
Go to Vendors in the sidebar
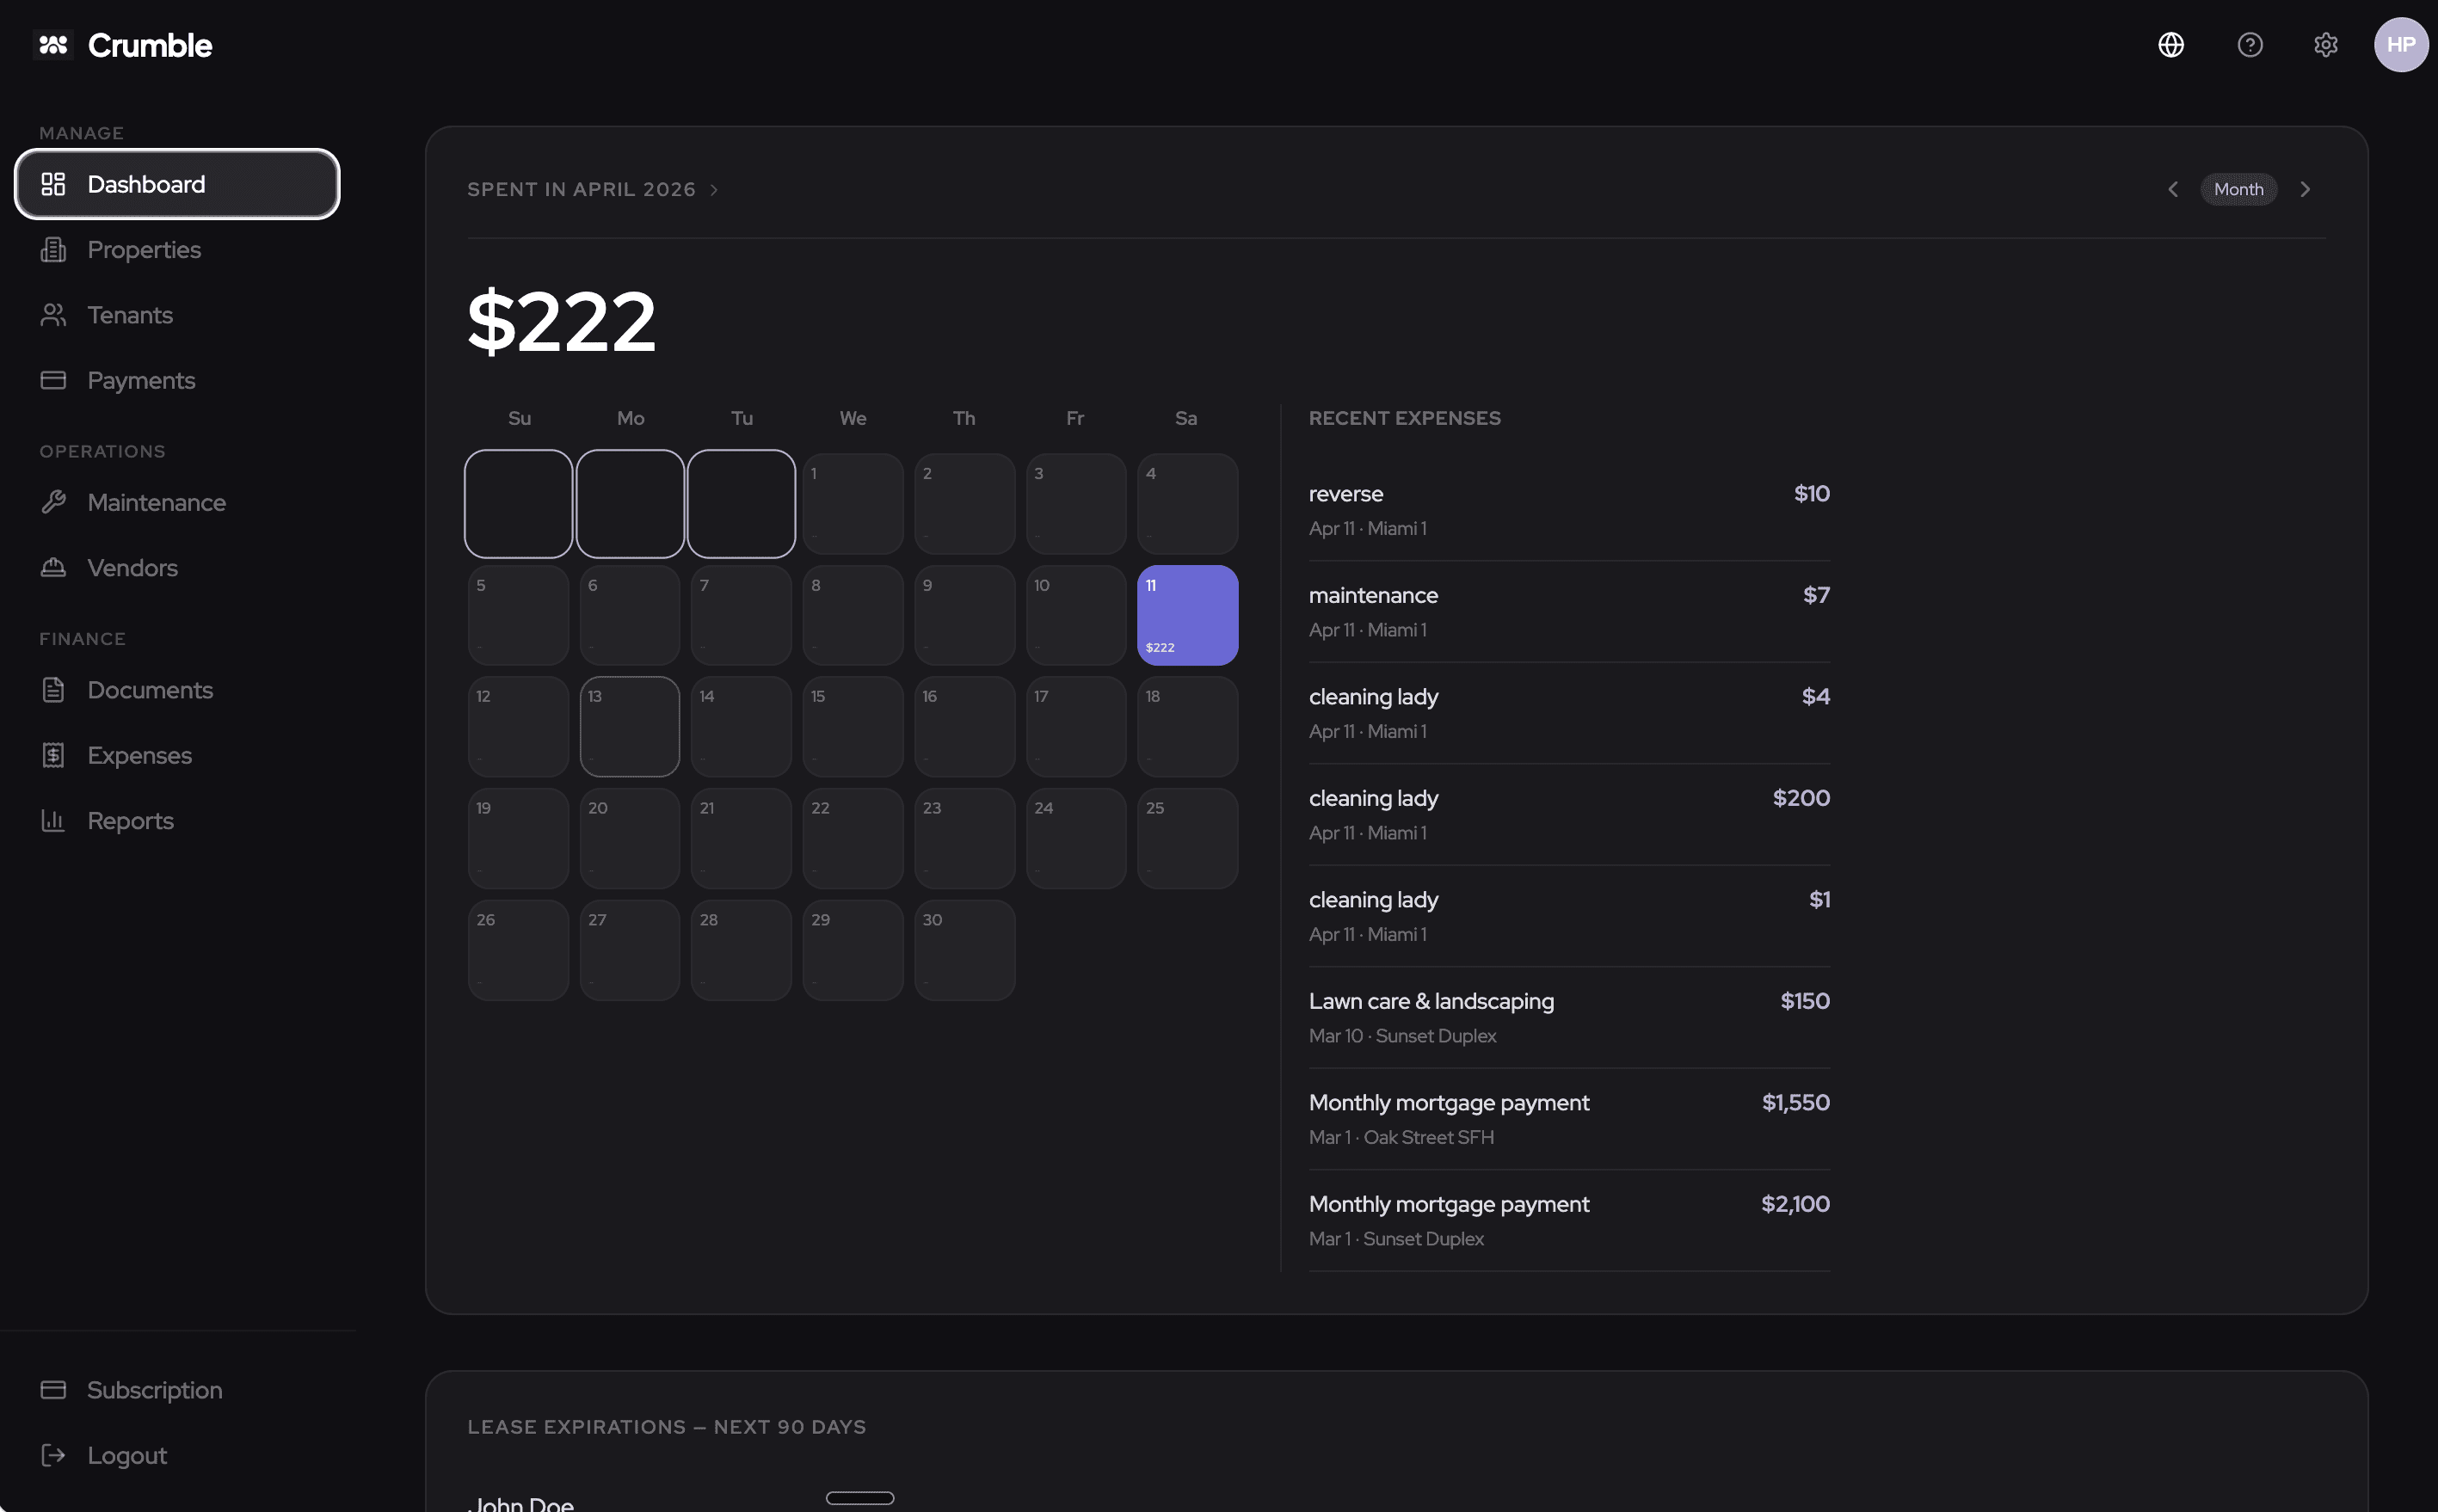click(132, 567)
